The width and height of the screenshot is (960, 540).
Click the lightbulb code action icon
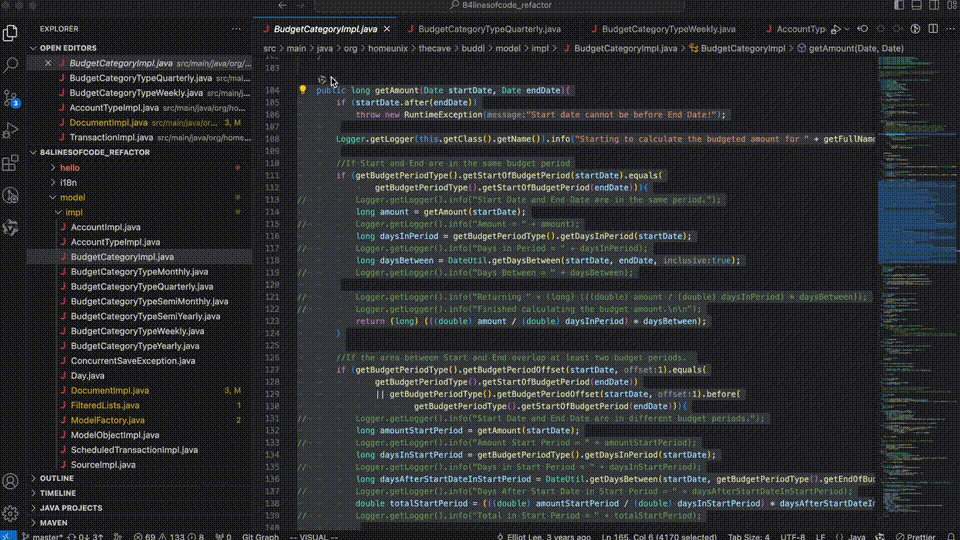(x=302, y=90)
